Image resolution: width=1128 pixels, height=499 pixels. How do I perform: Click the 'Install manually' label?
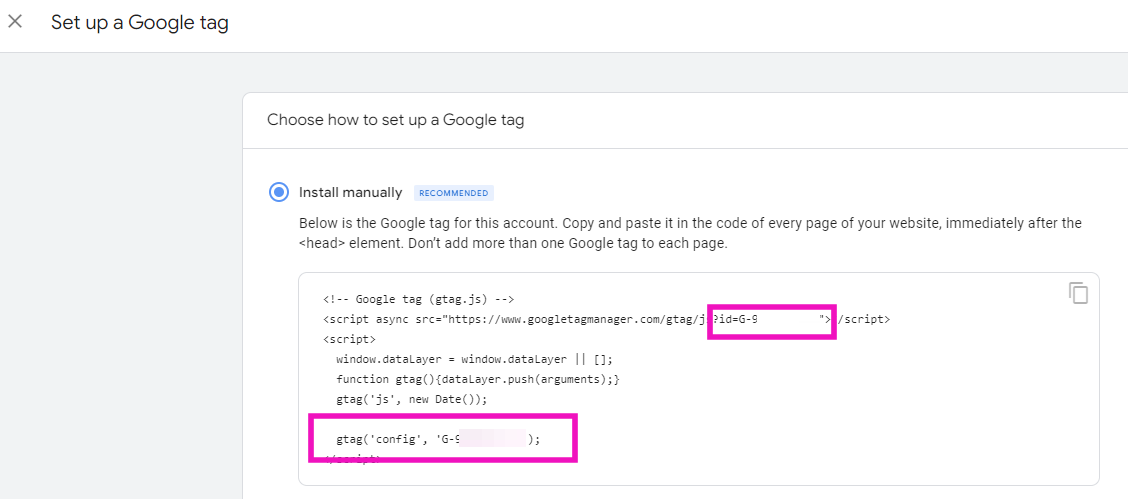tap(350, 193)
